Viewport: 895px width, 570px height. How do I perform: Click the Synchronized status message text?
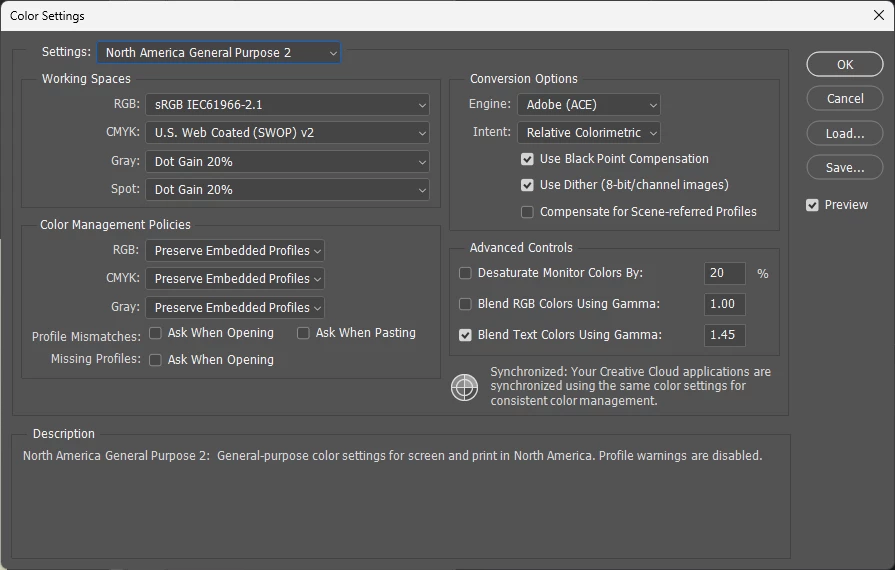pos(630,386)
